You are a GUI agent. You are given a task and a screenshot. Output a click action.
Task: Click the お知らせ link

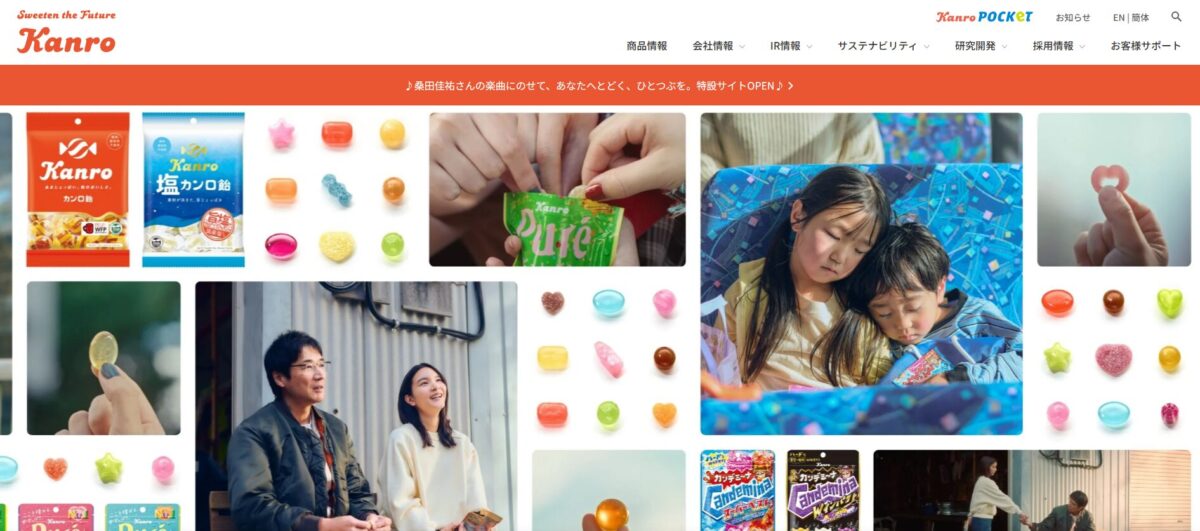click(x=1073, y=17)
